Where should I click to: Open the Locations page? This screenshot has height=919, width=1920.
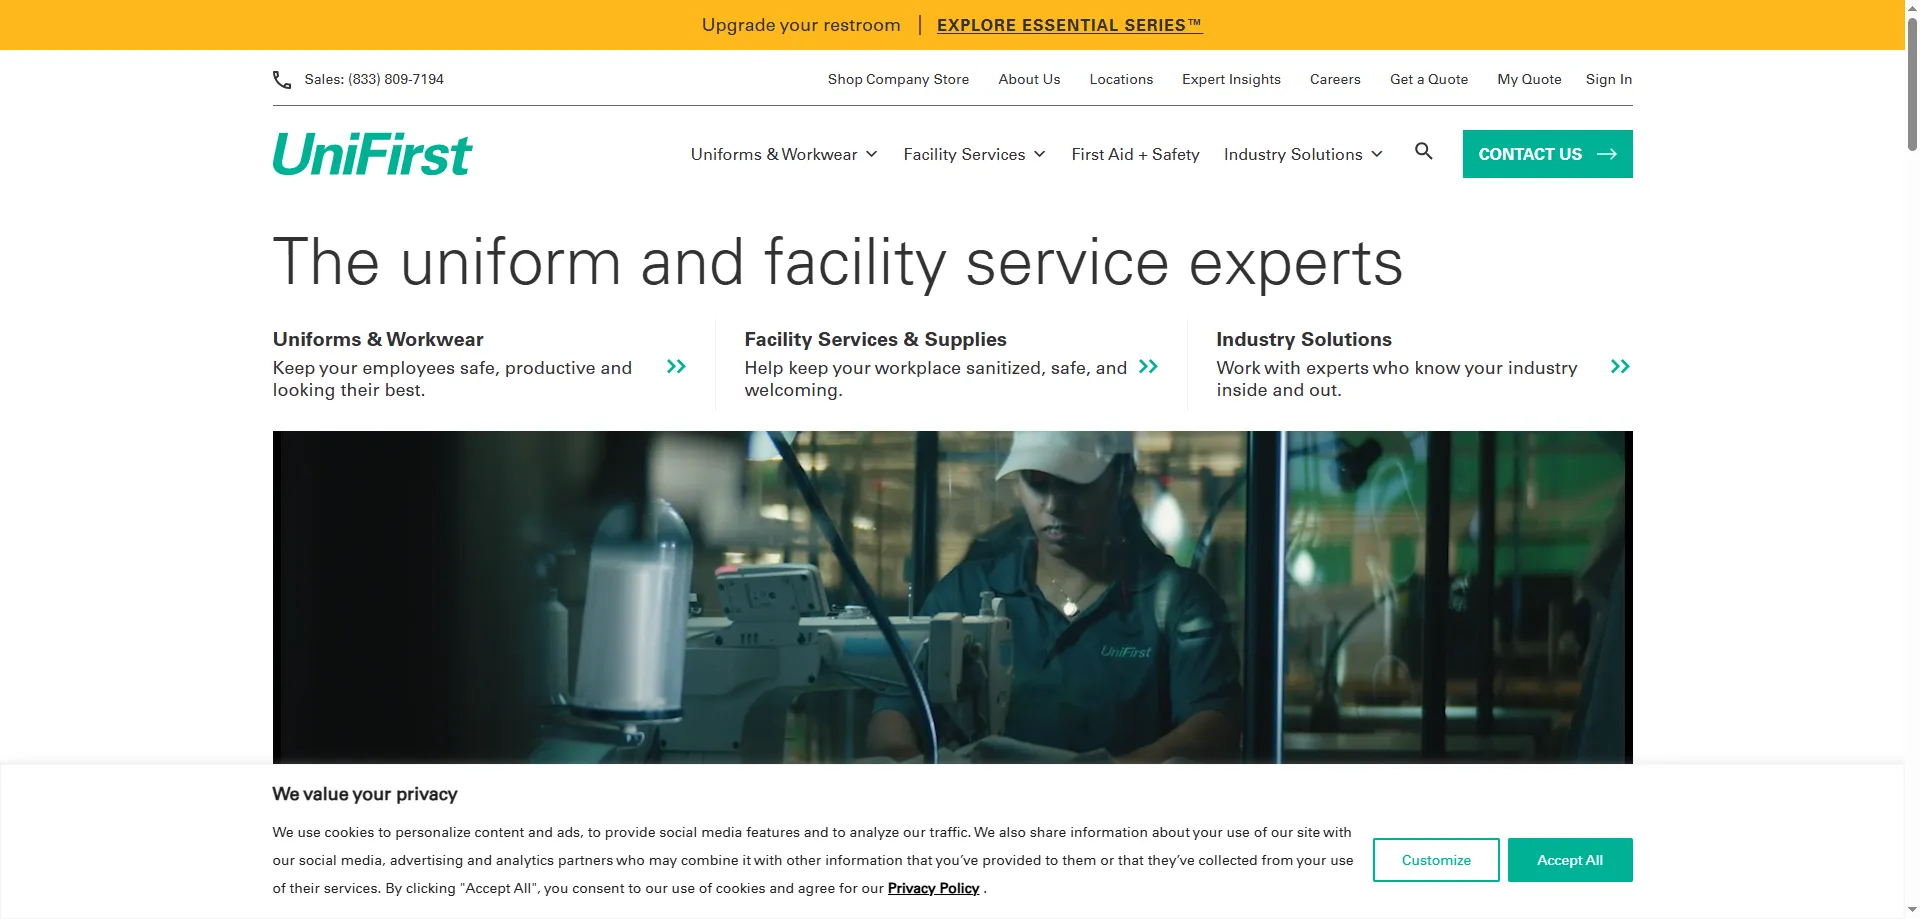(1121, 79)
